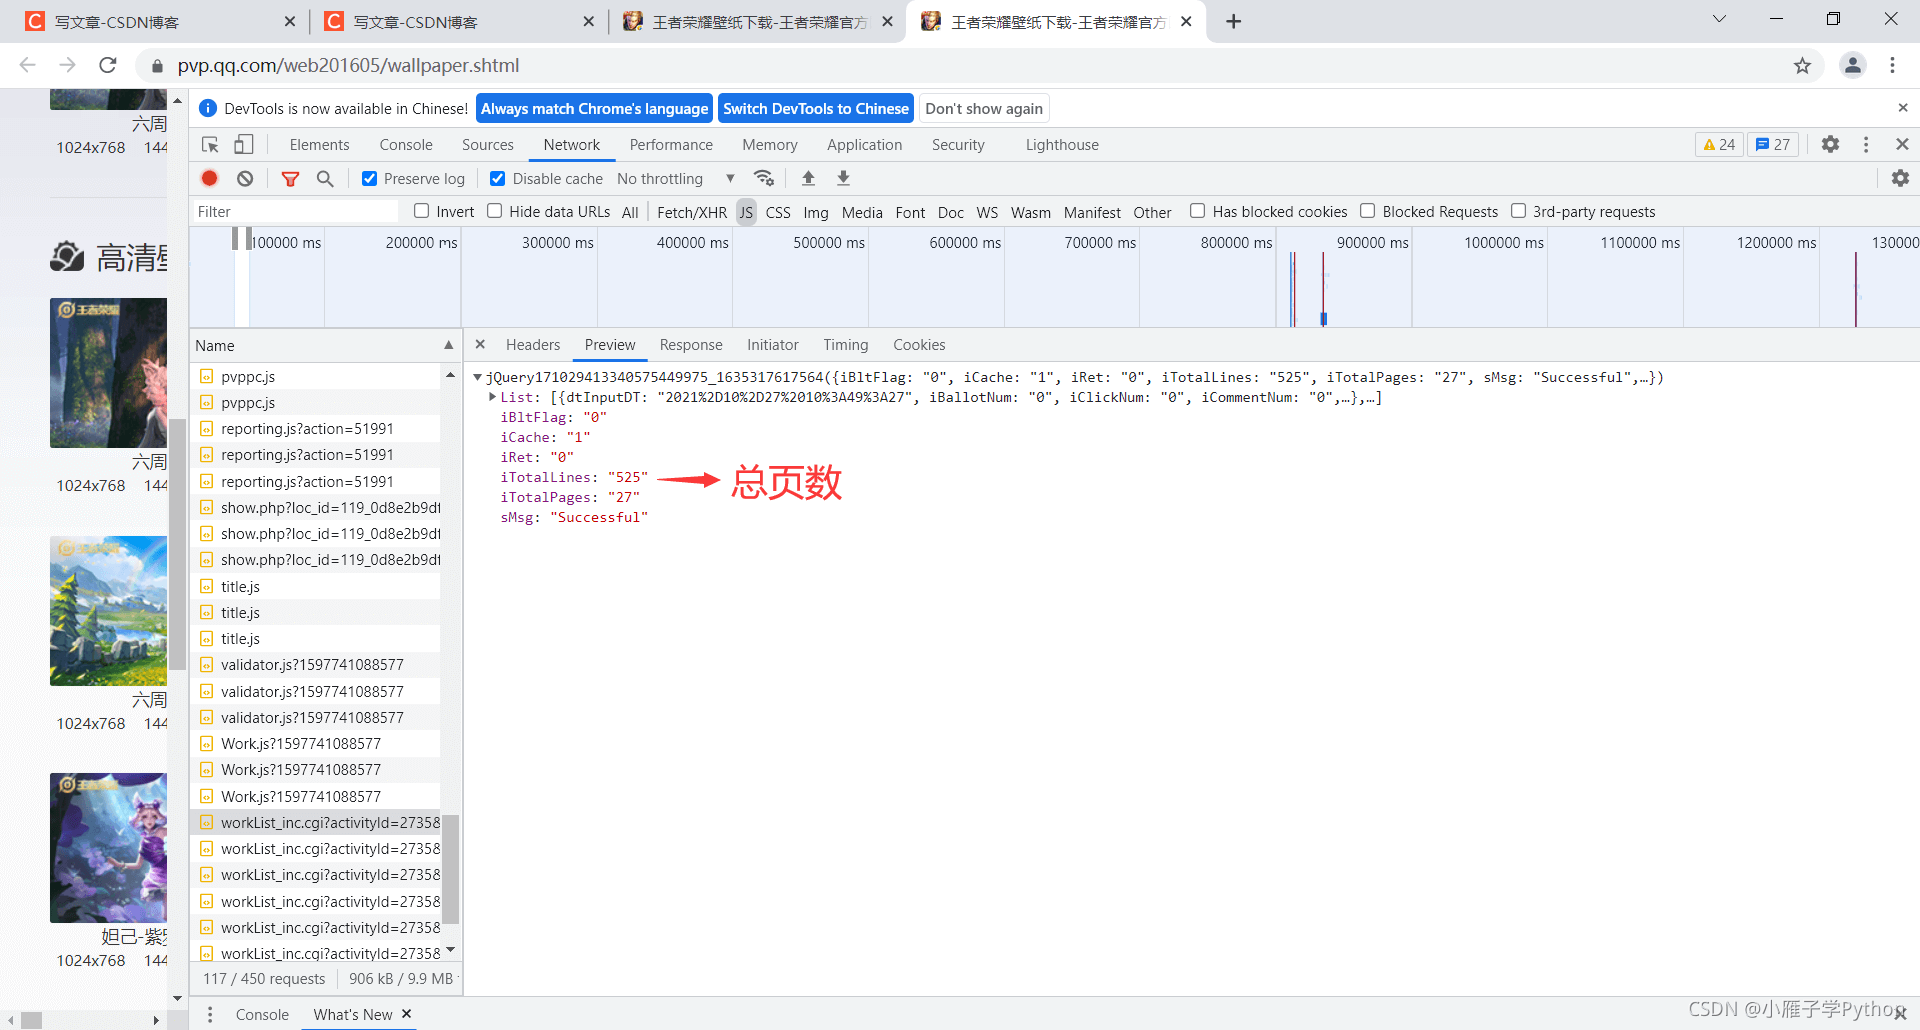The width and height of the screenshot is (1920, 1030).
Task: Click the import HAR file upload icon
Action: point(808,178)
